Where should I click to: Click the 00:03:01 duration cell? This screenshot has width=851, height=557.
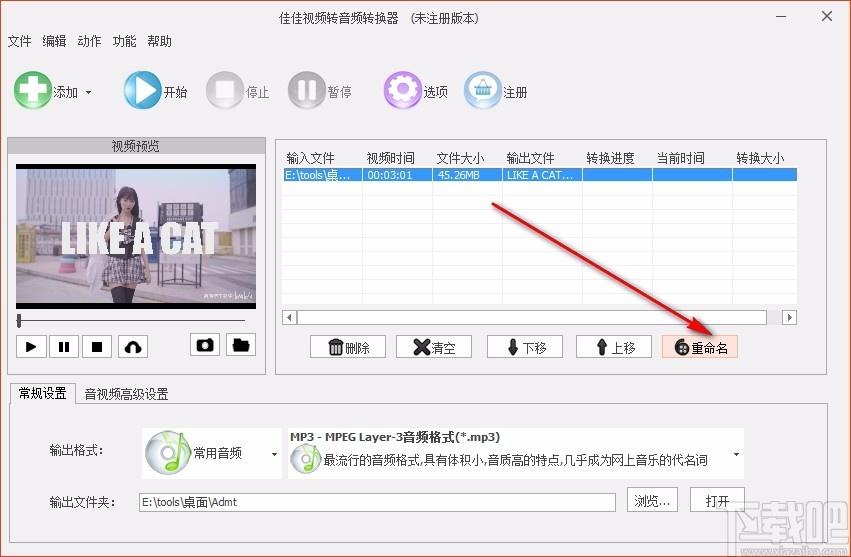pos(397,175)
